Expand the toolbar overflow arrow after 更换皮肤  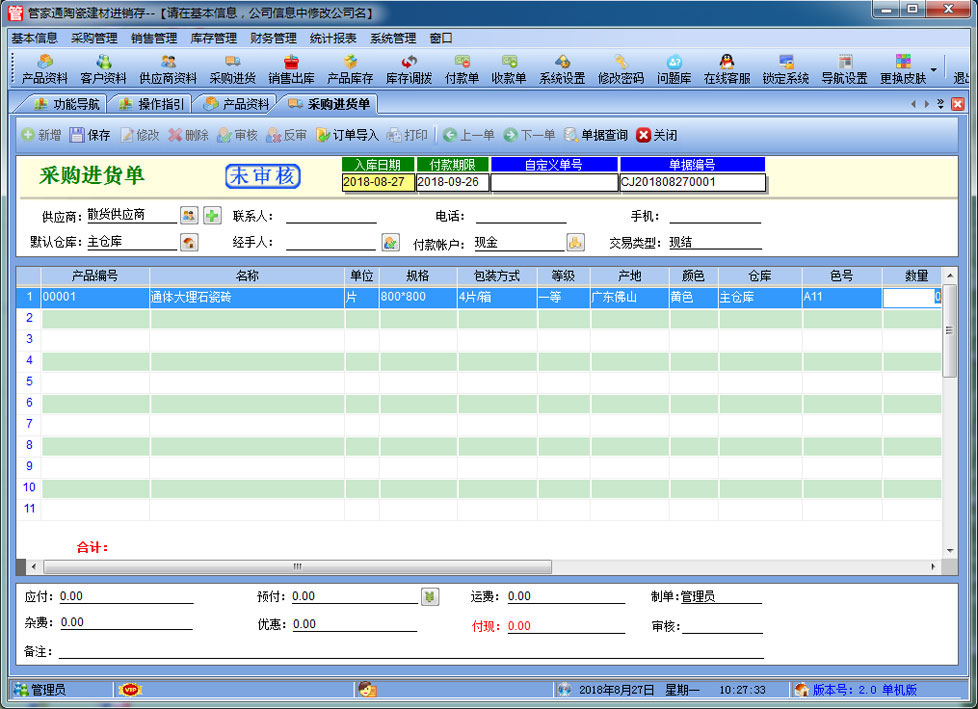point(934,70)
